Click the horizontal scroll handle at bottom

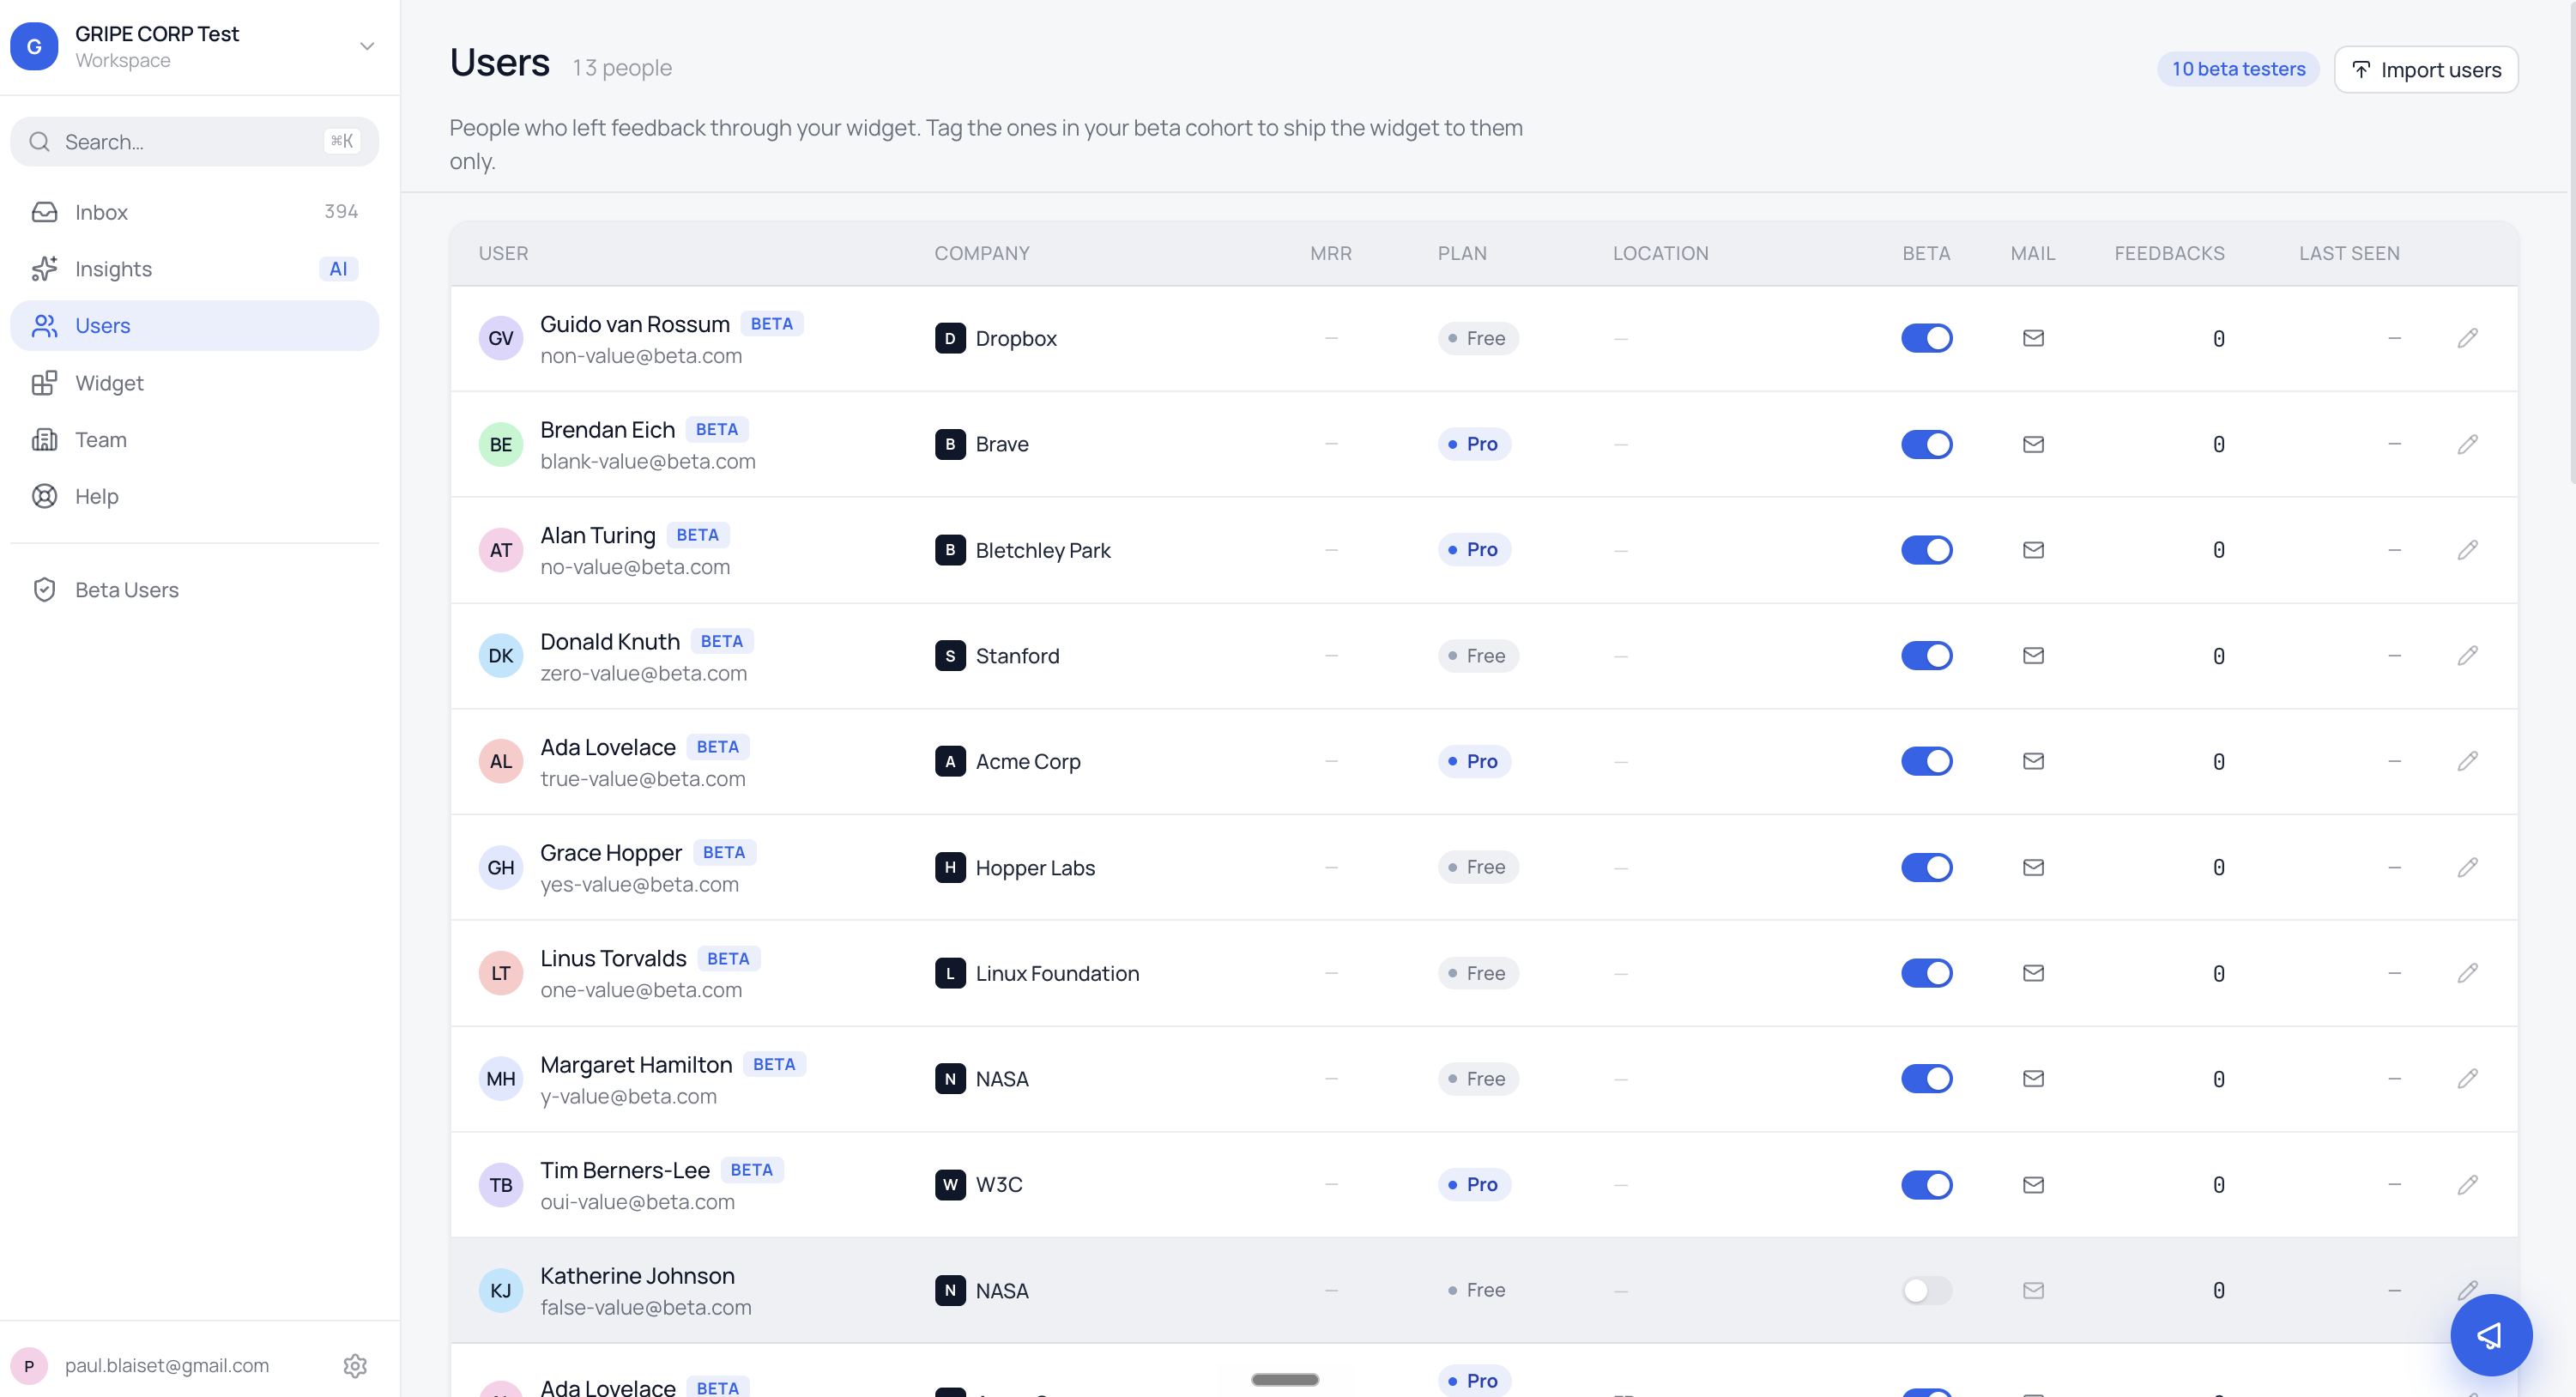pos(1285,1380)
